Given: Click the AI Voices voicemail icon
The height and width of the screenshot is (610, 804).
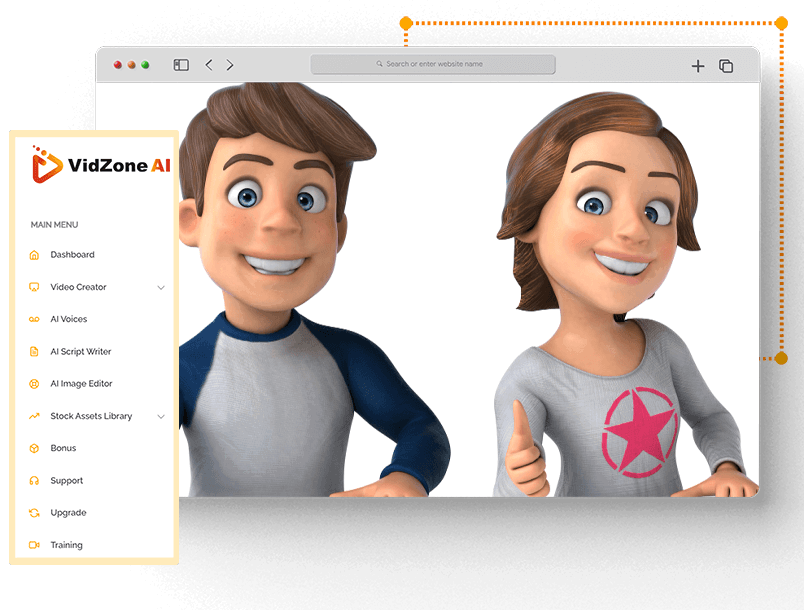Looking at the screenshot, I should (34, 319).
